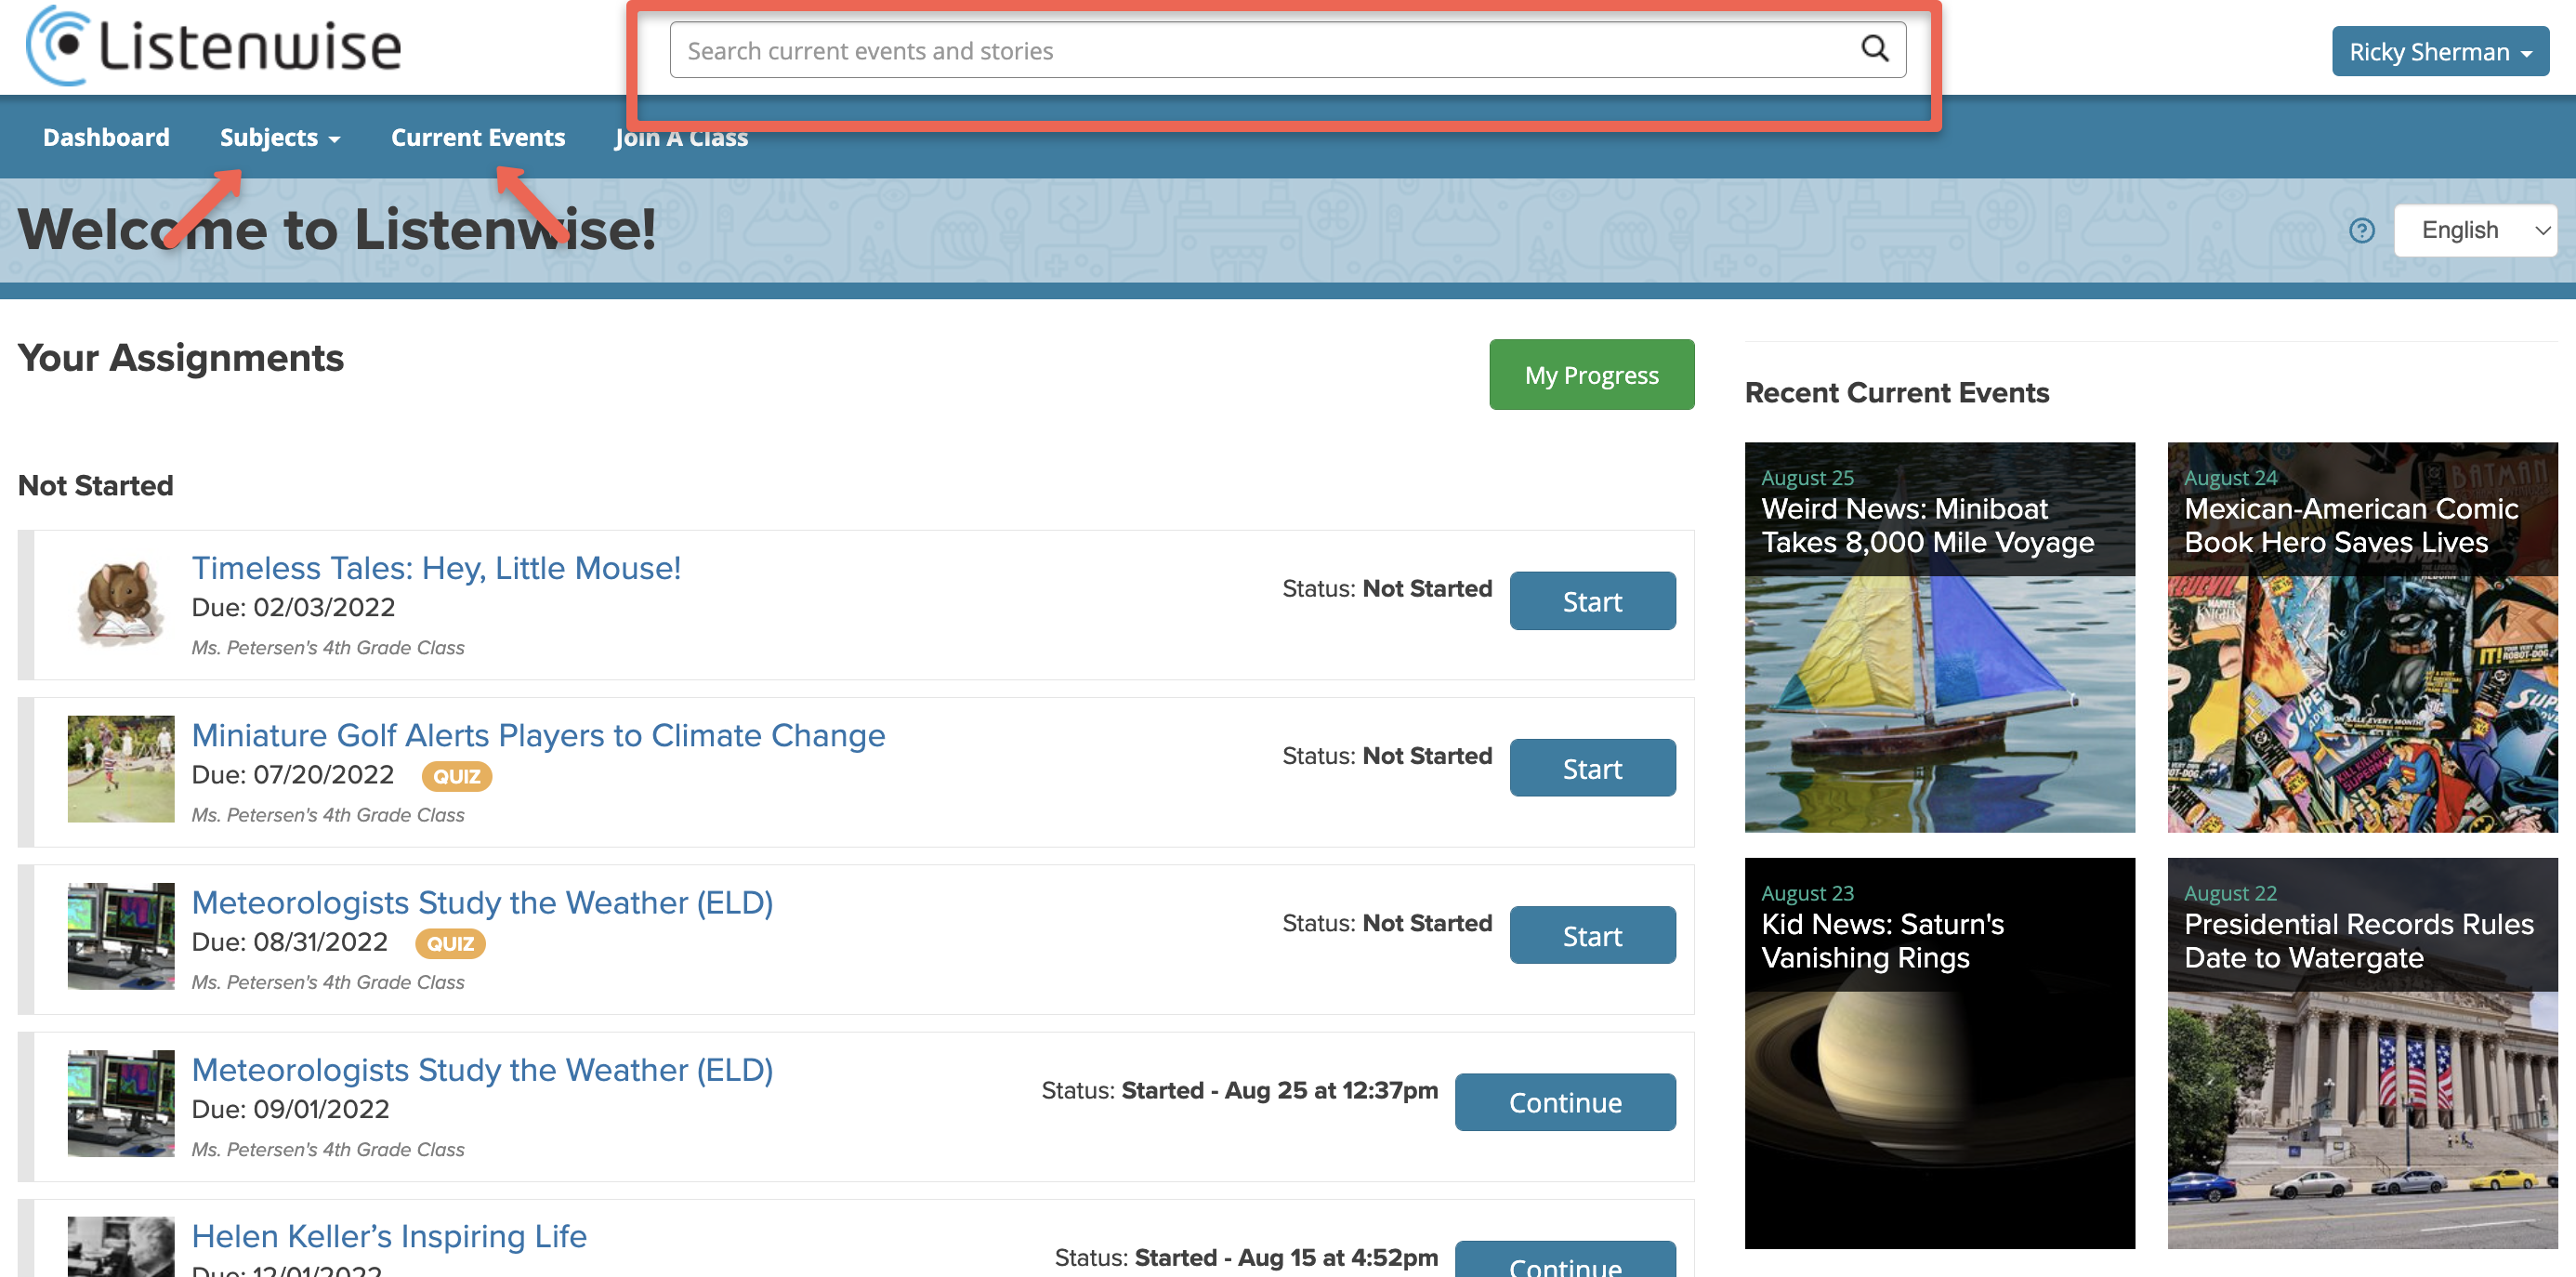The image size is (2576, 1277).
Task: Open Presidential Records Rules Date to Watergate
Action: [2362, 1053]
